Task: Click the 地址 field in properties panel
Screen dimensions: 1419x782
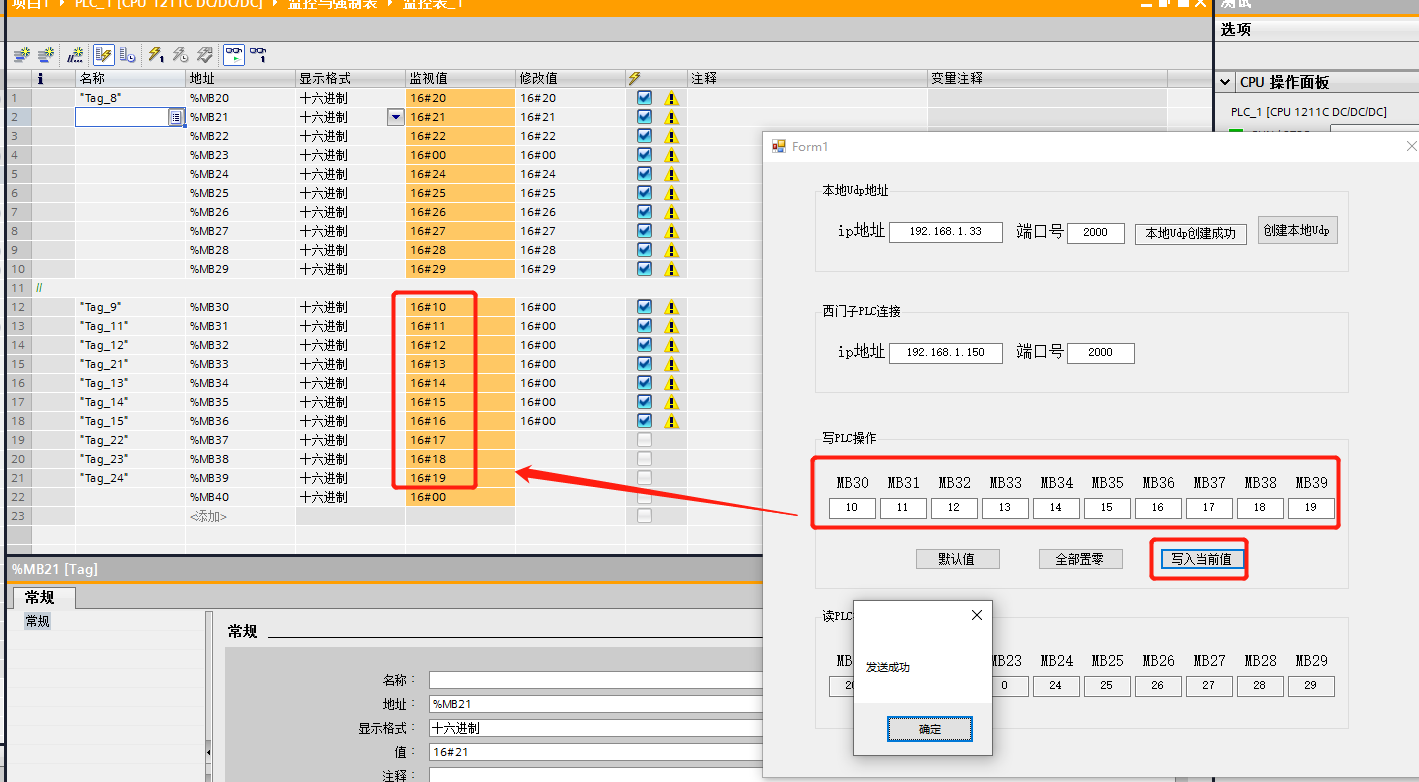Action: click(x=596, y=704)
